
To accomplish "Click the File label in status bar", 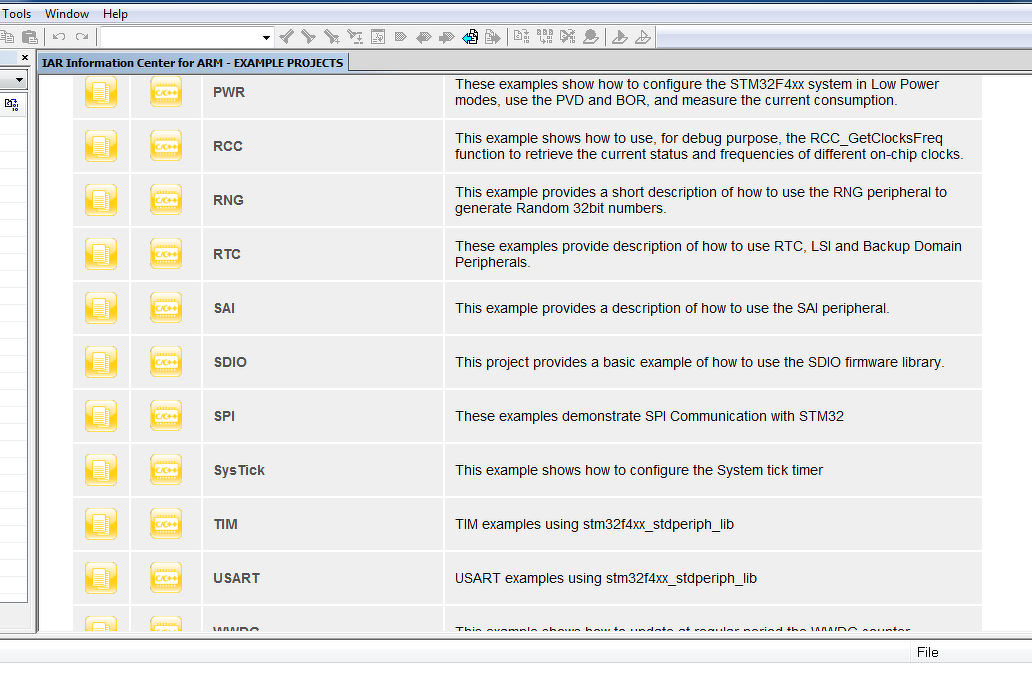I will (927, 652).
